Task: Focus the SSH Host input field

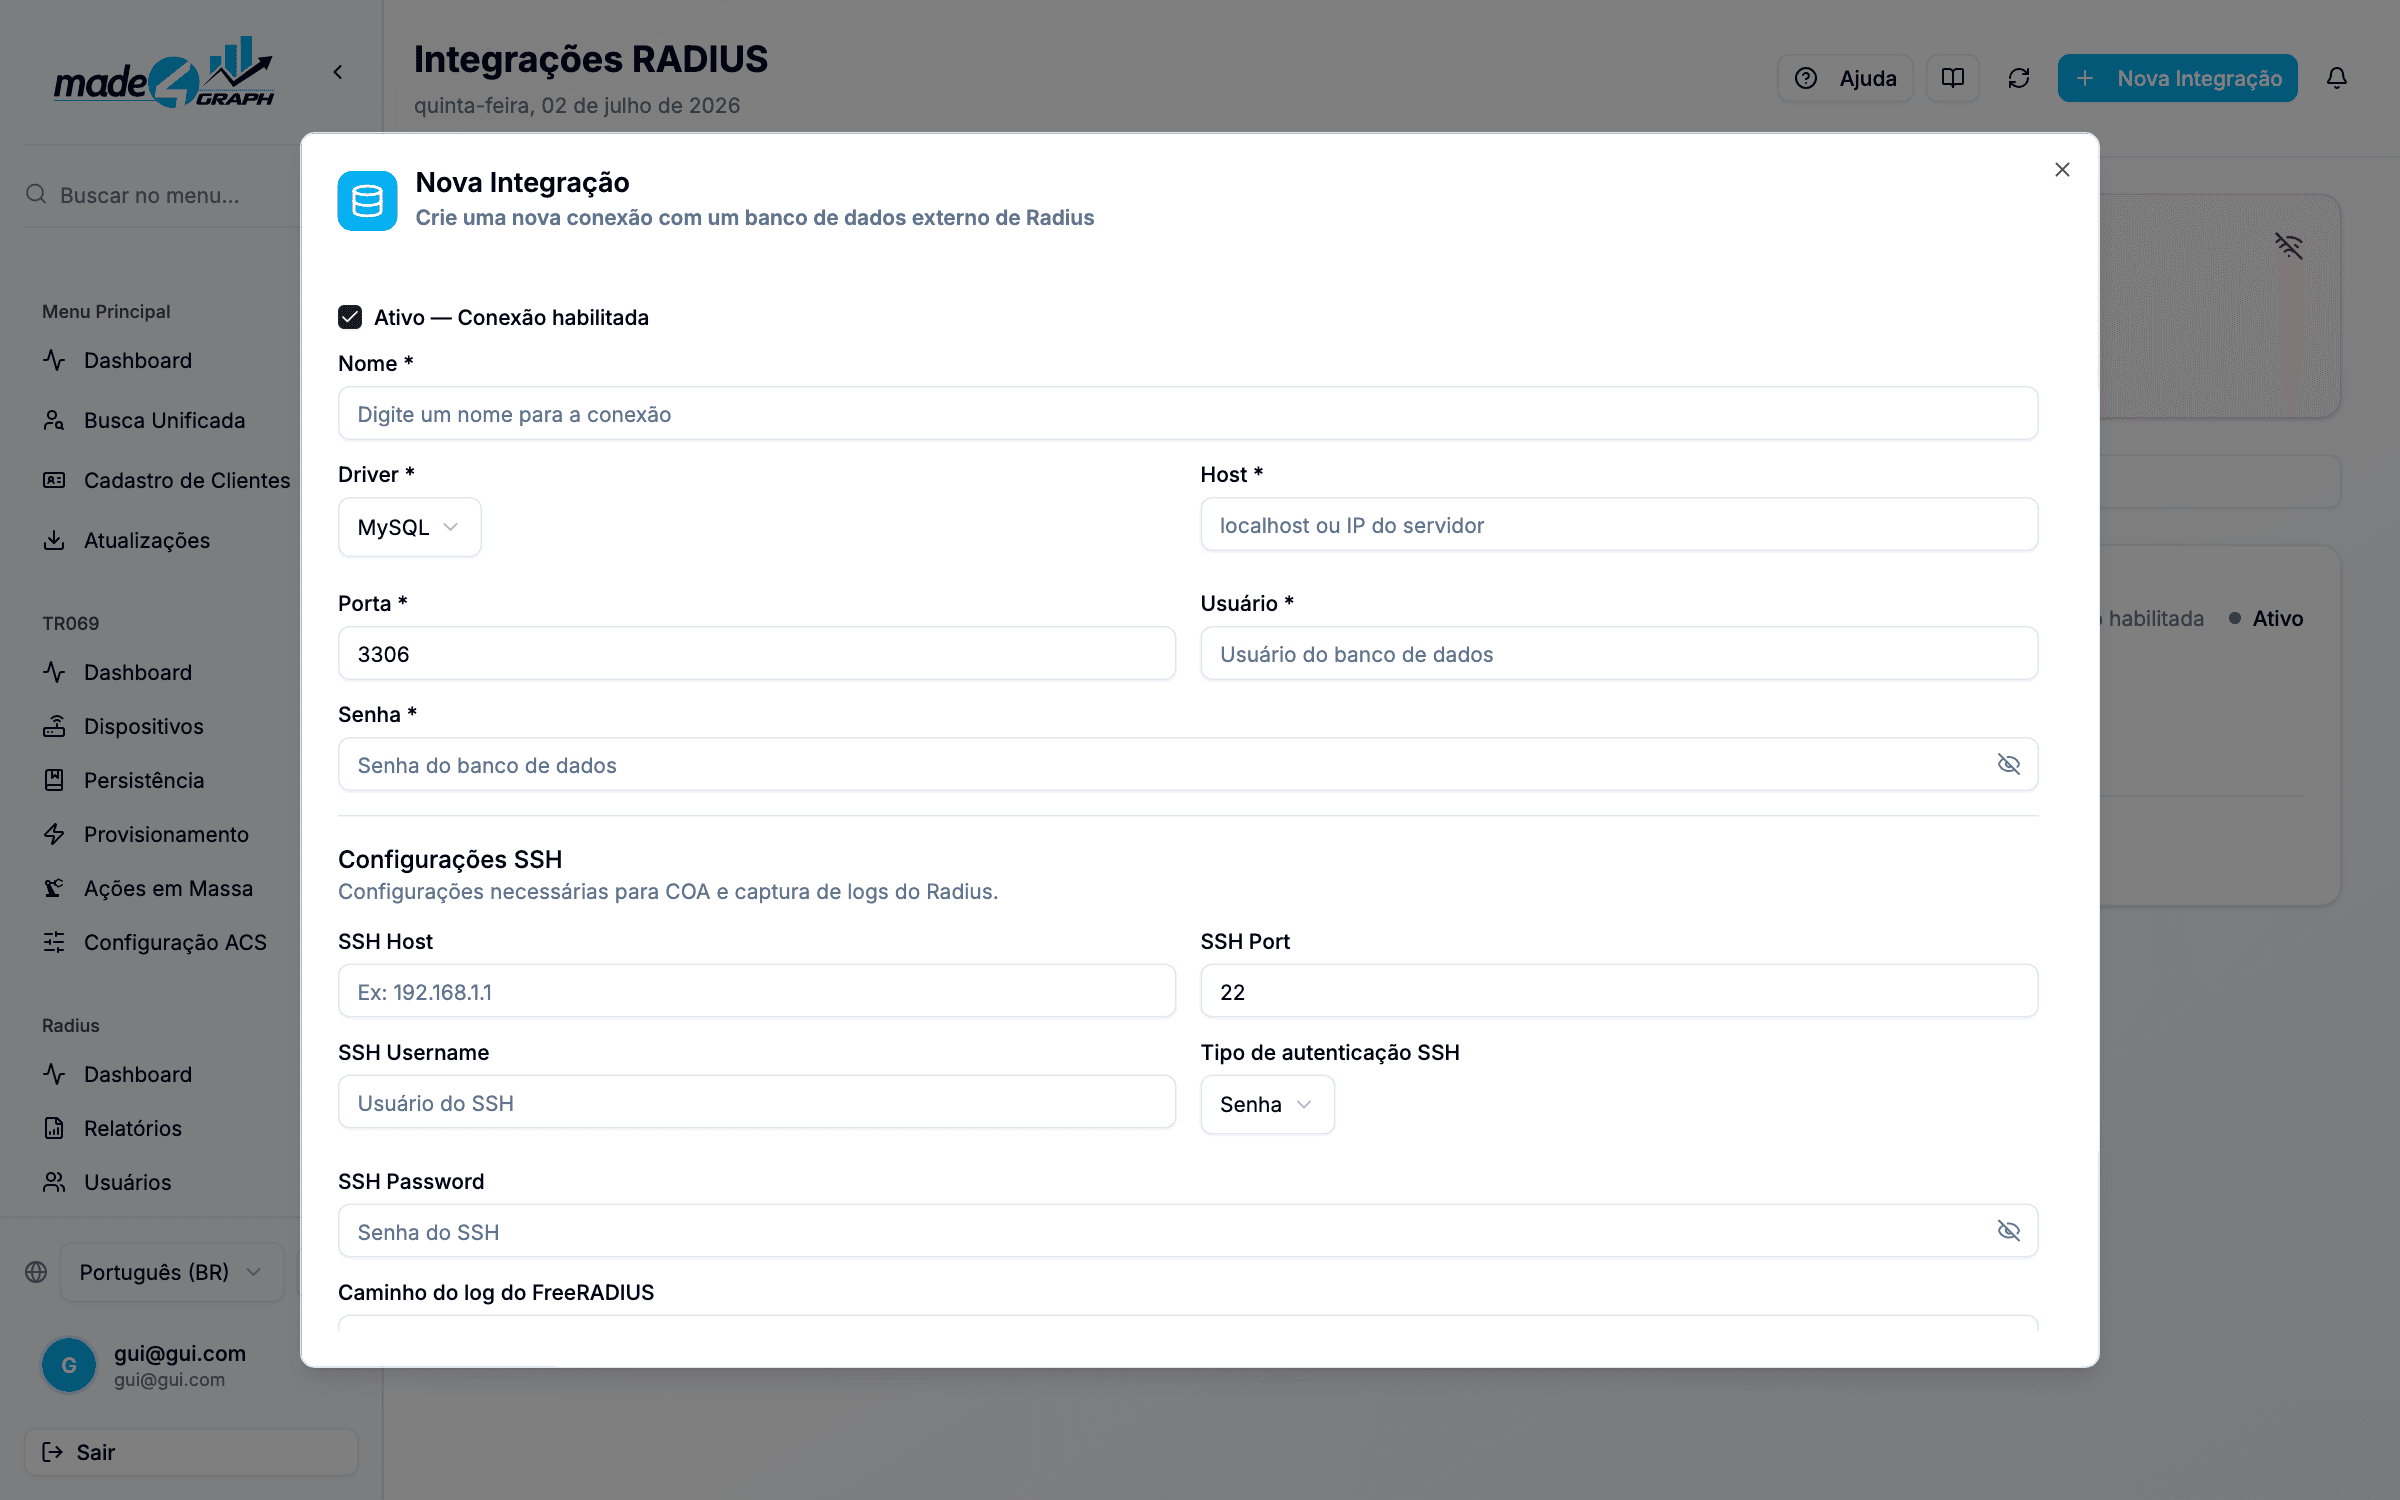Action: pyautogui.click(x=757, y=991)
